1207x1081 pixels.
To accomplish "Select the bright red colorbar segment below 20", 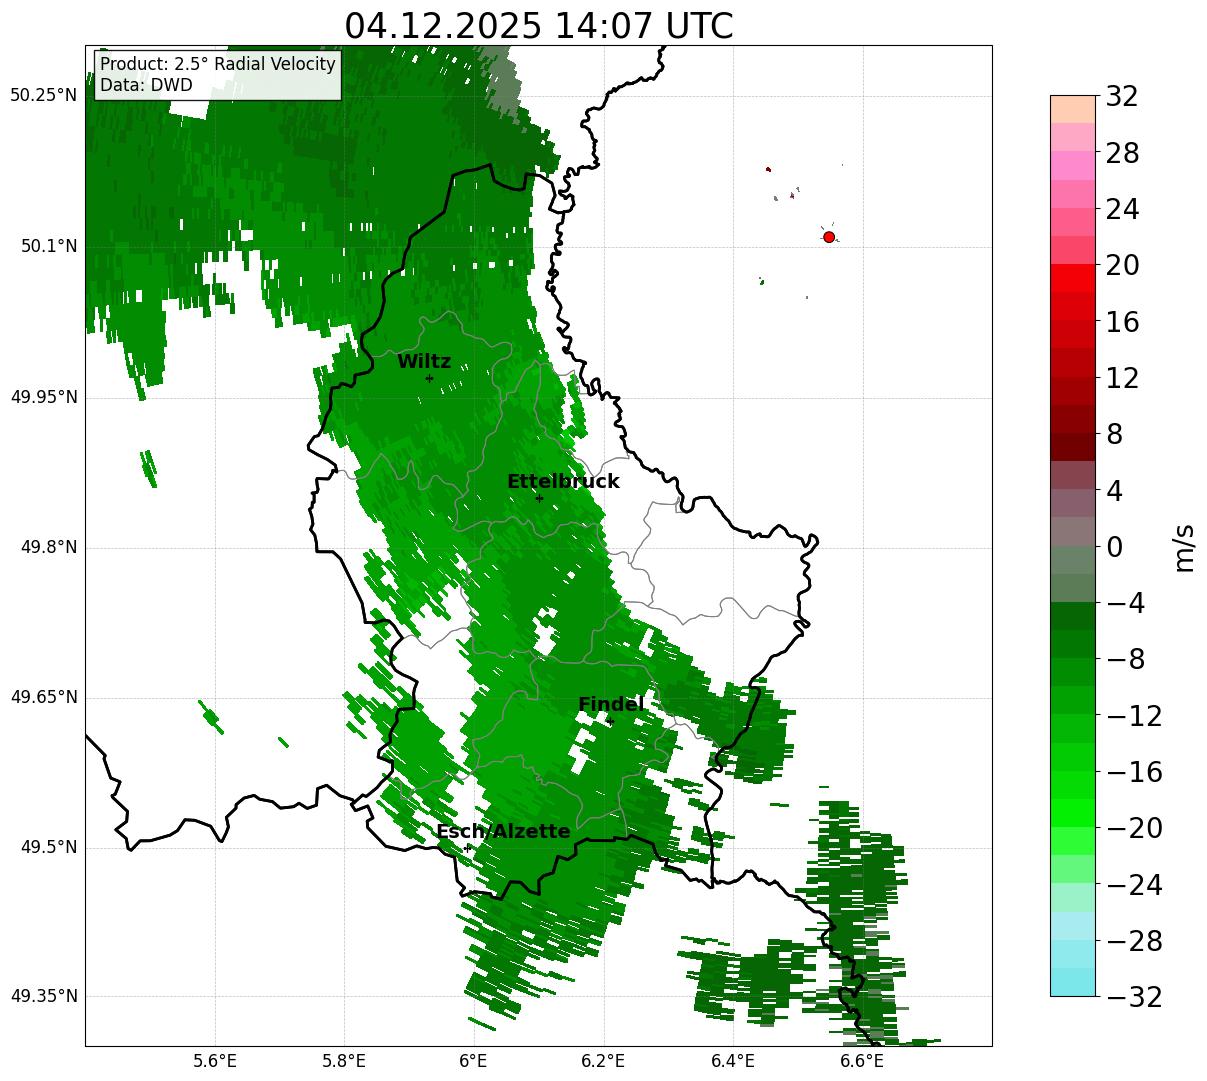I will [x=1073, y=278].
